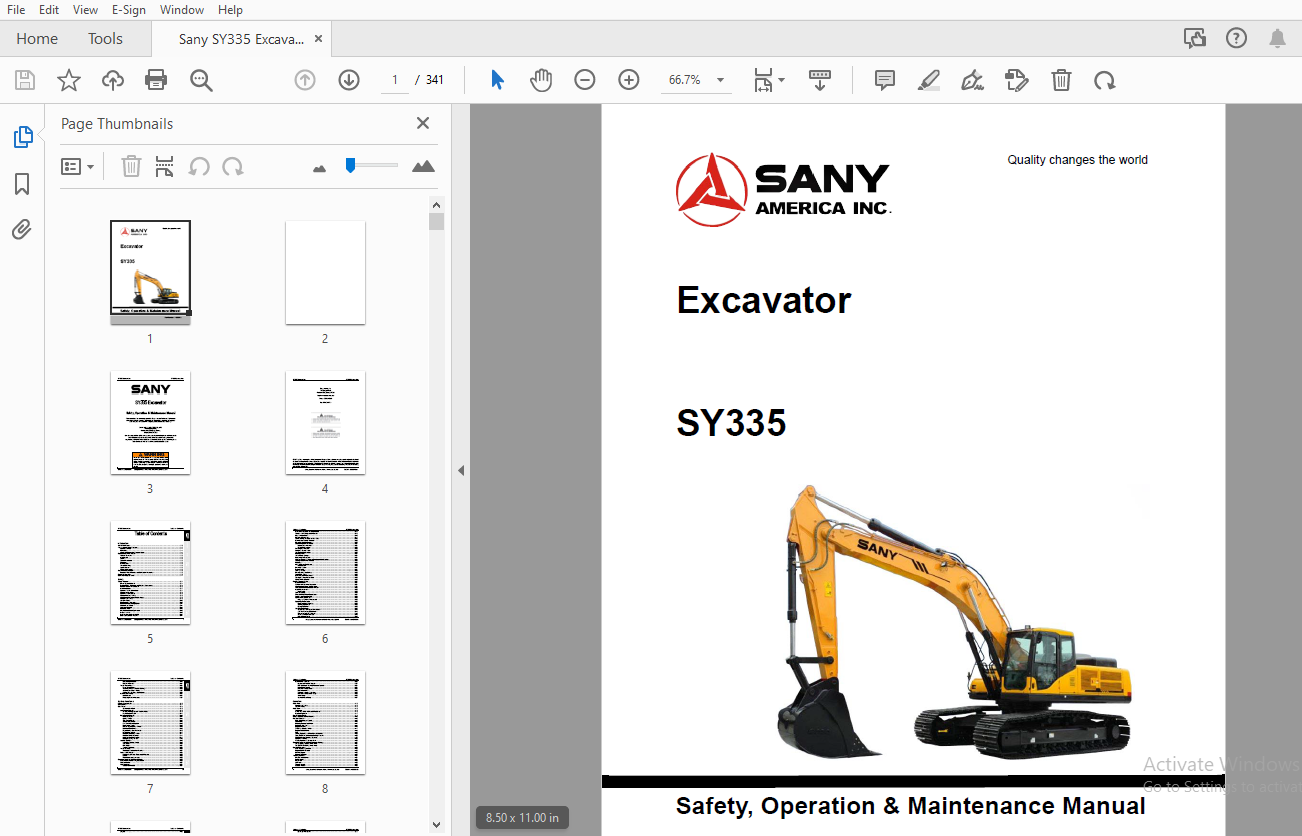
Task: Reduce thumbnail size small mountain icon
Action: click(x=319, y=168)
